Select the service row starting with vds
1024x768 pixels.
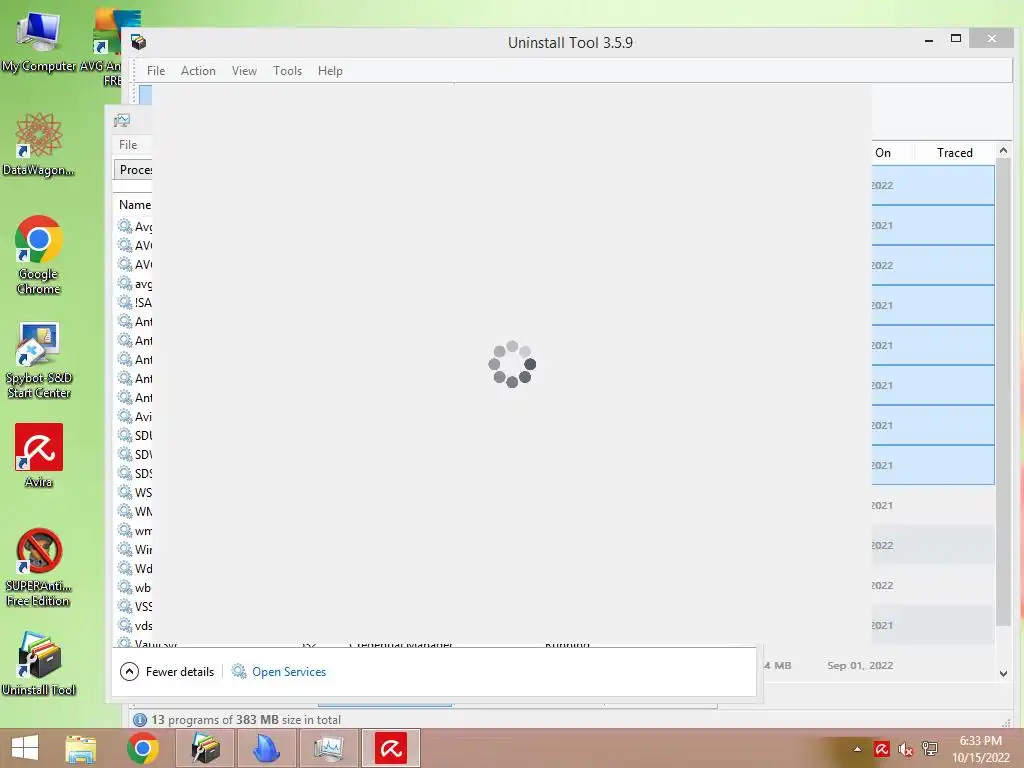(x=134, y=625)
